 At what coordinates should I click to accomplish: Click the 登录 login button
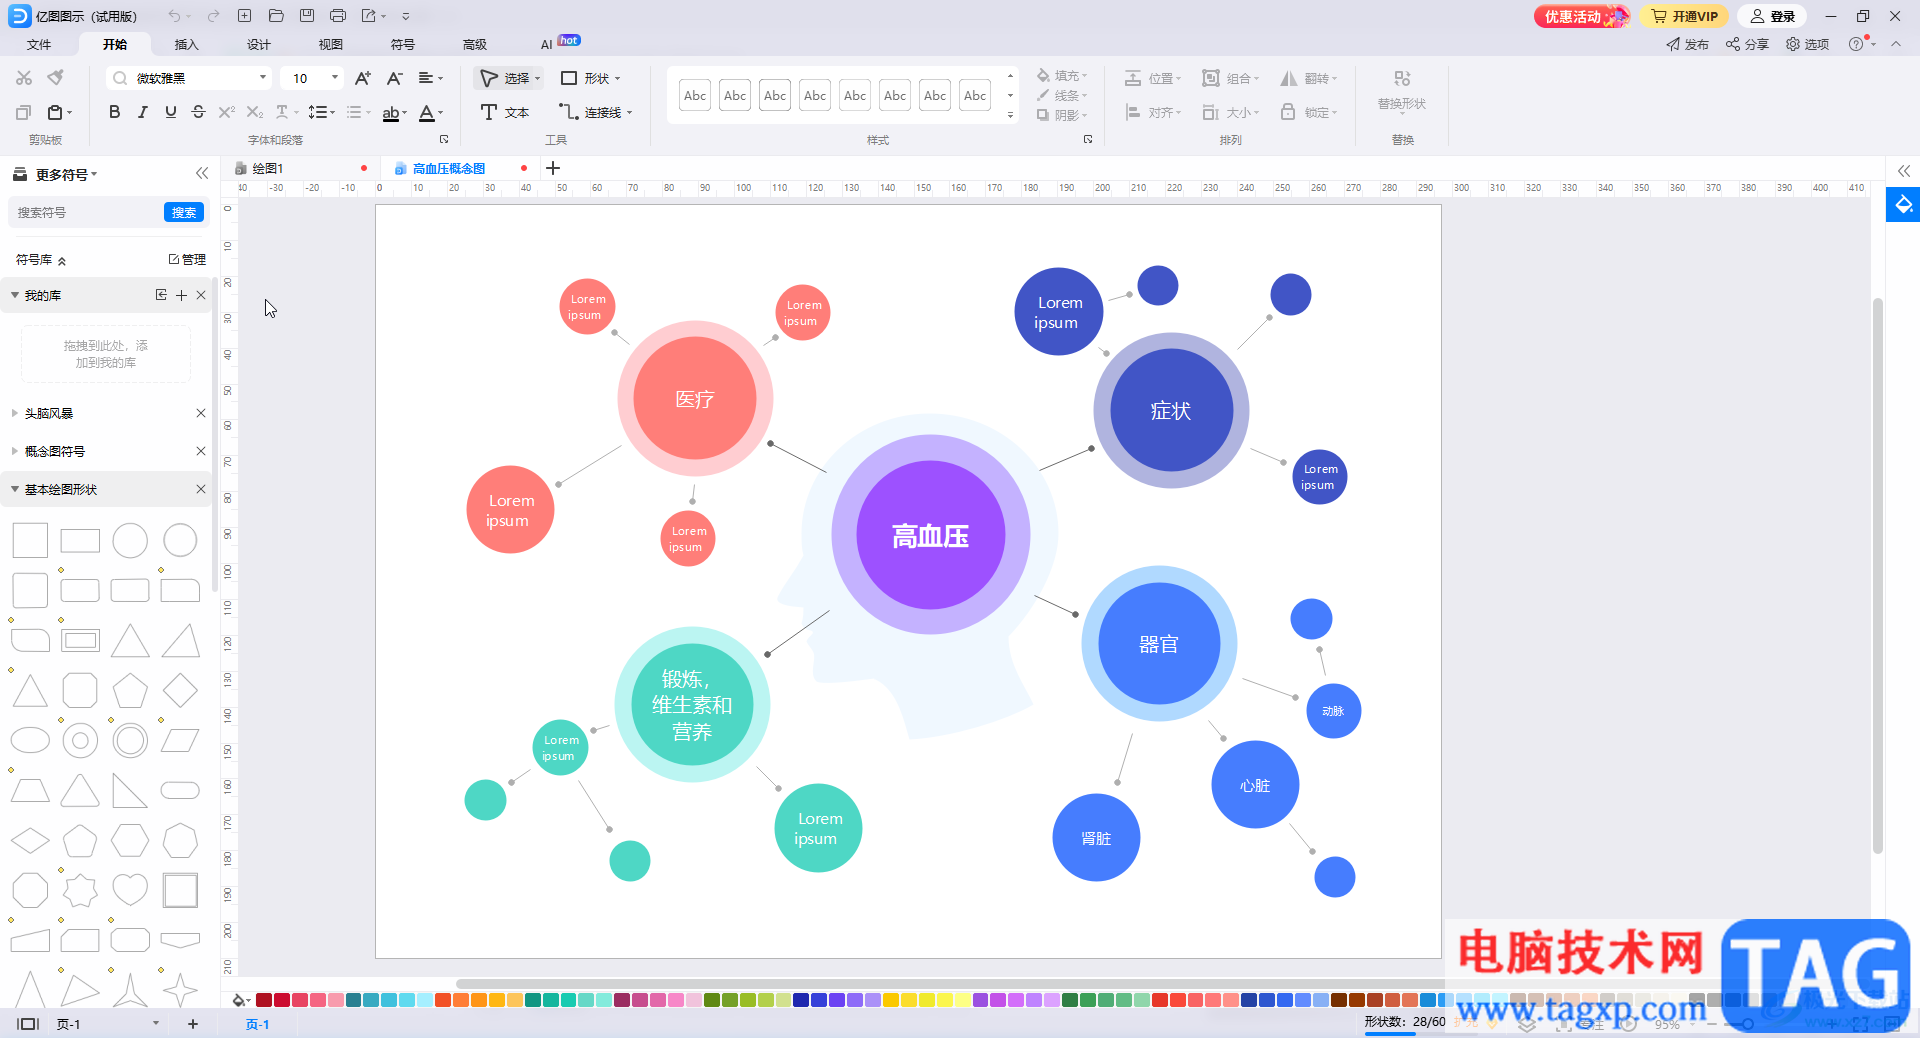1773,16
